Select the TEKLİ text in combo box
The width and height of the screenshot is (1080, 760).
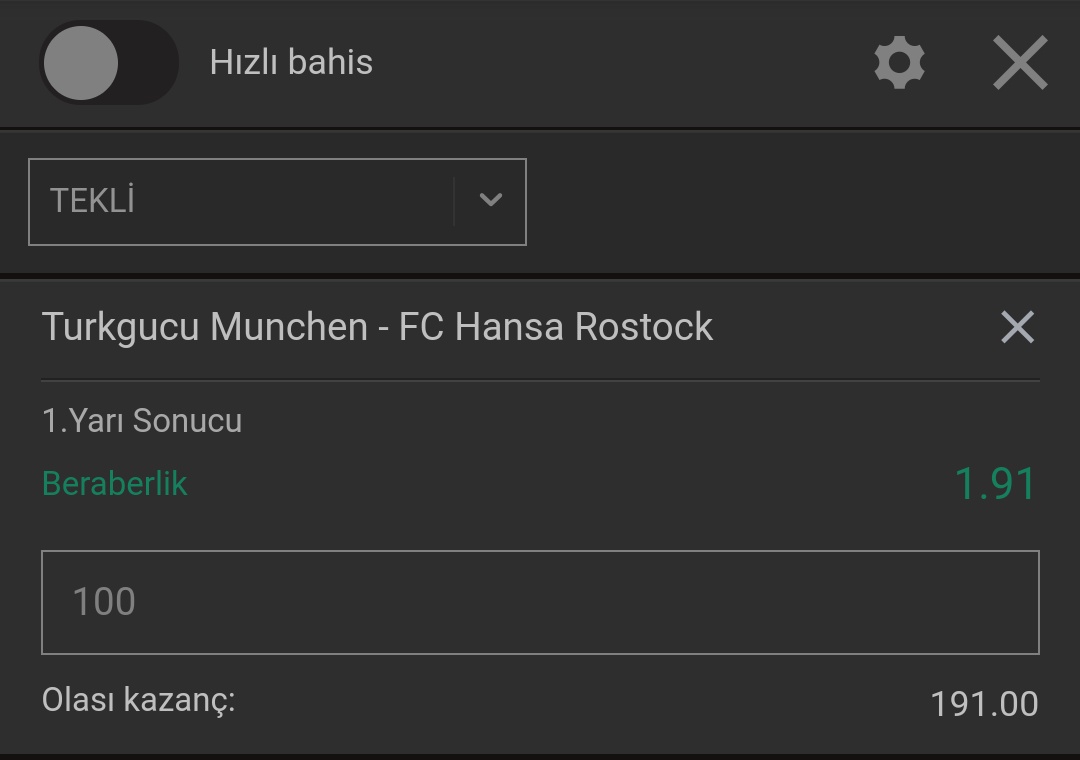click(92, 201)
